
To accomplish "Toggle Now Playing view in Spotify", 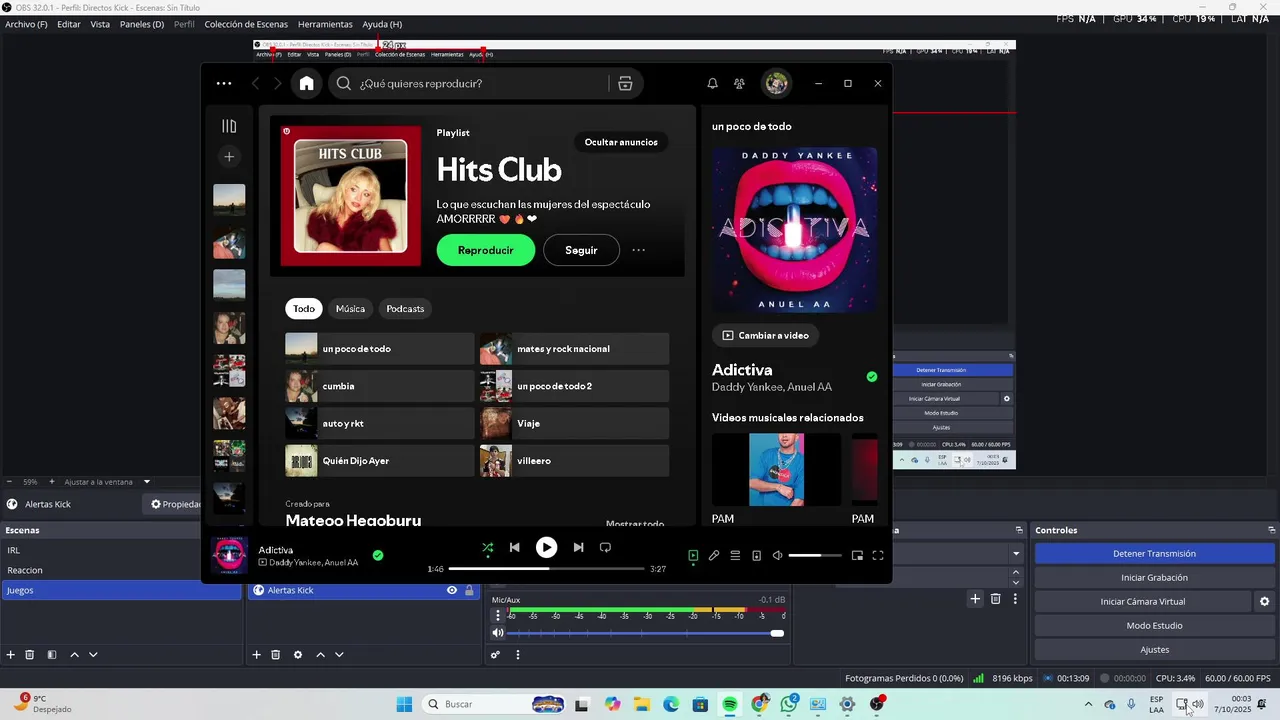I will (693, 555).
